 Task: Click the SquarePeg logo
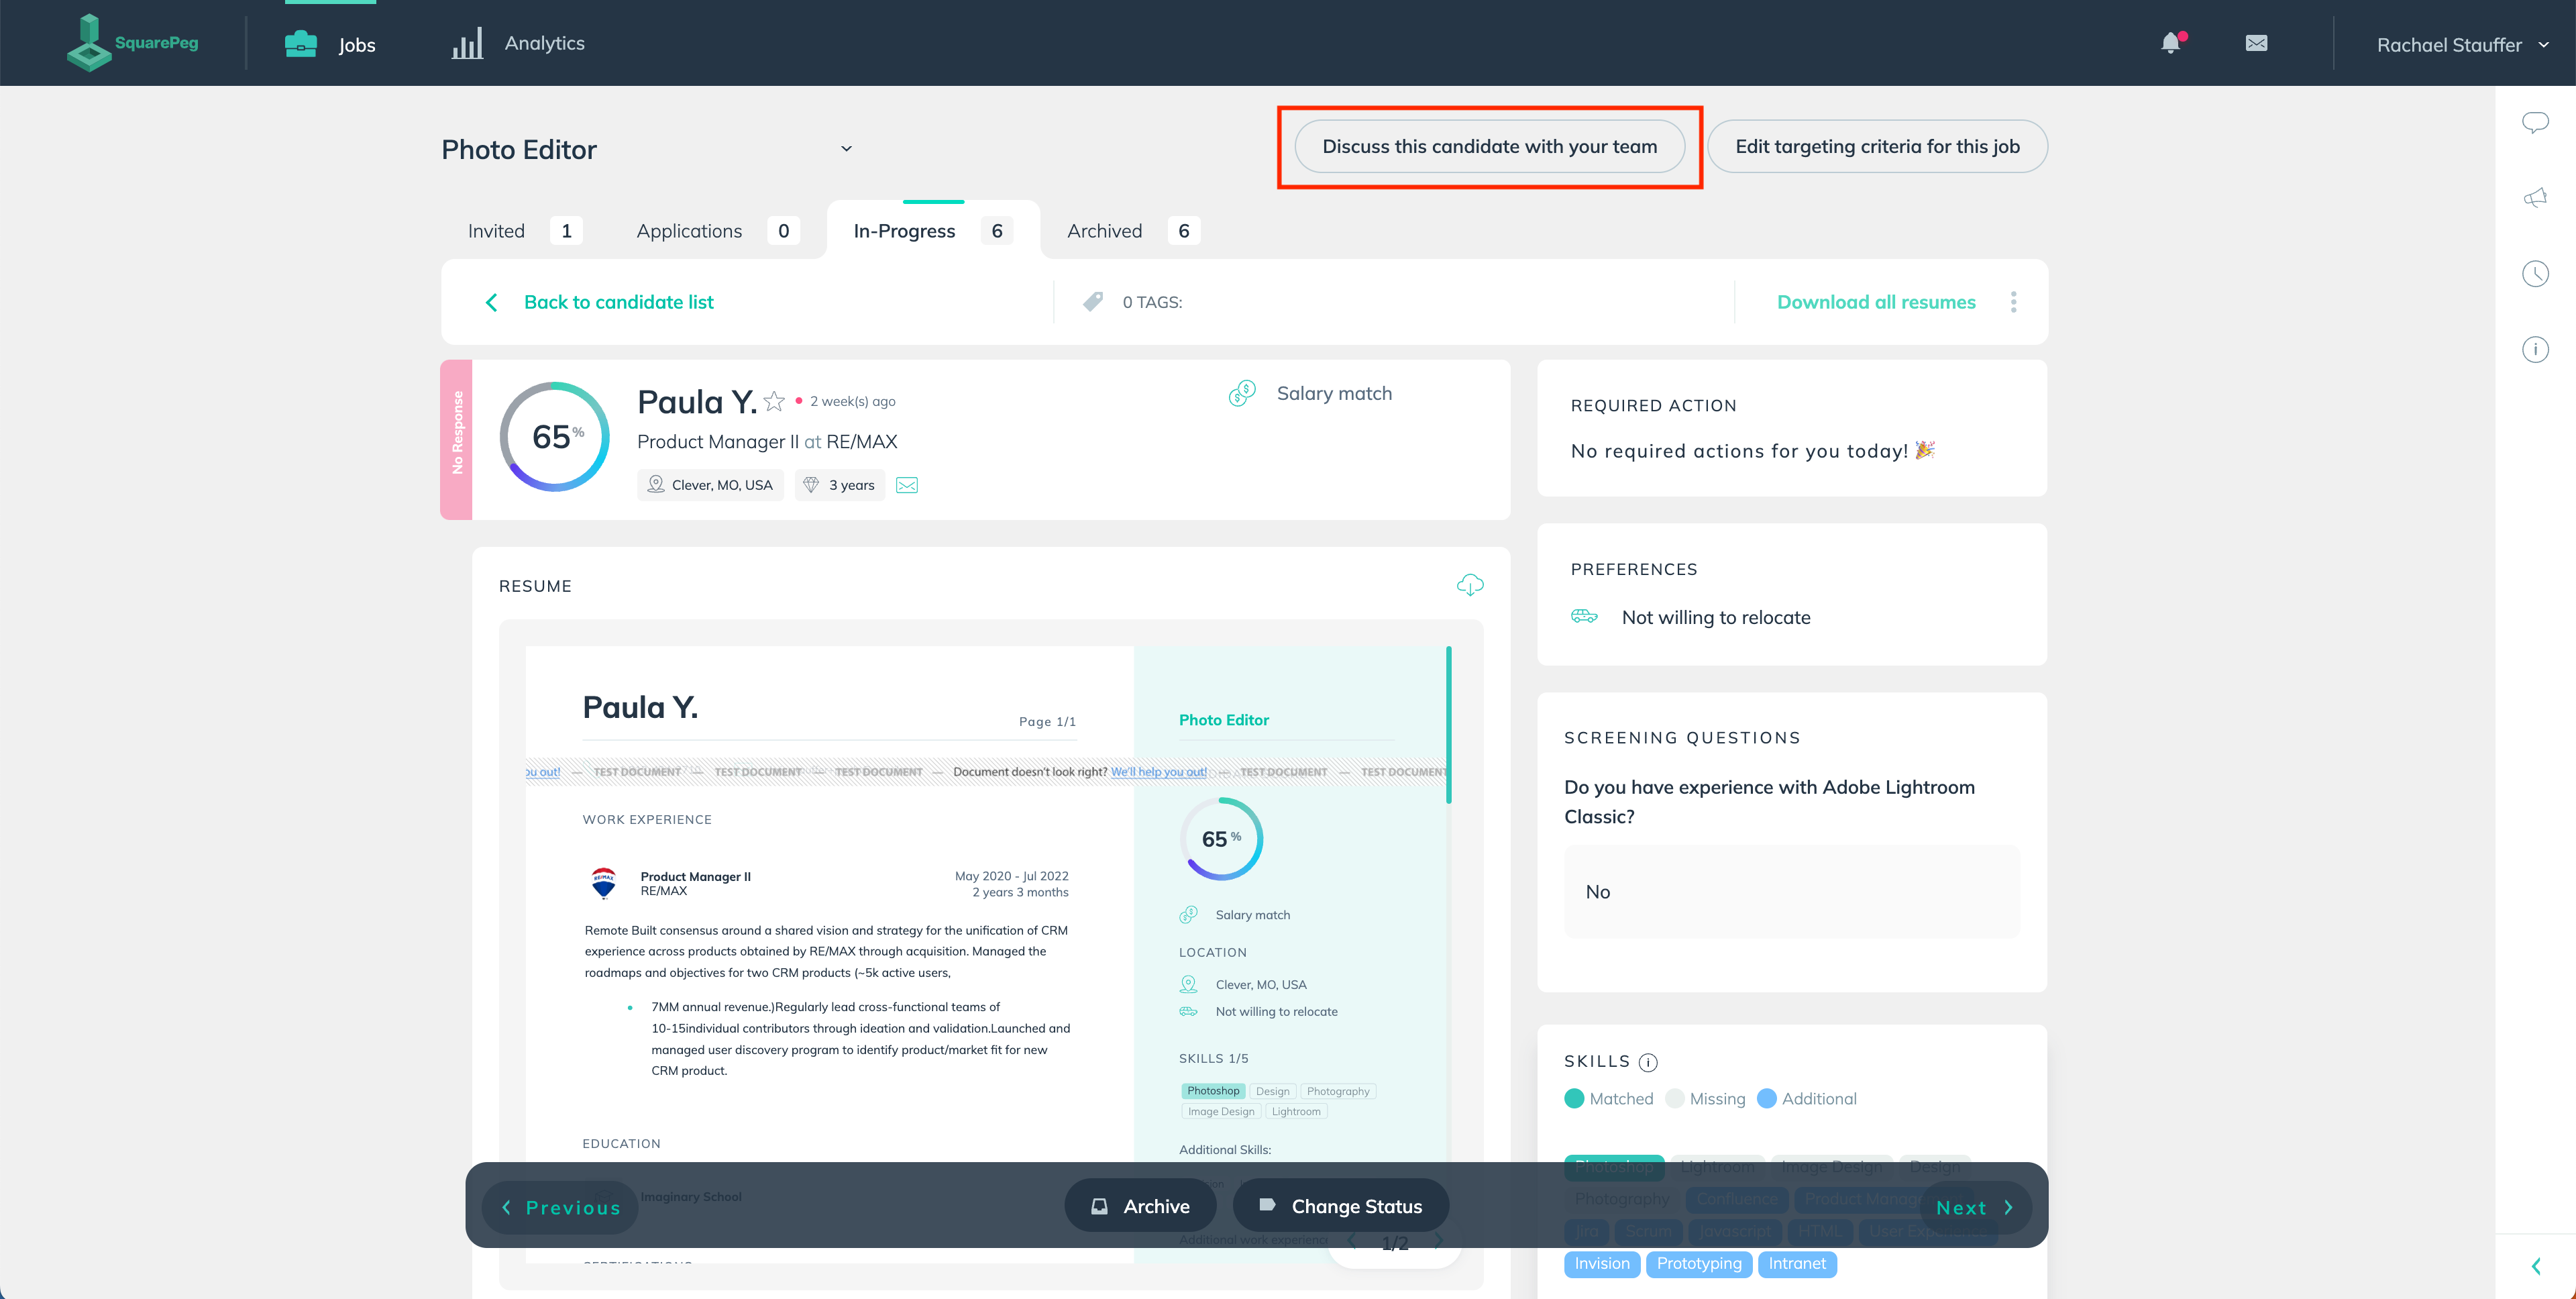coord(132,43)
